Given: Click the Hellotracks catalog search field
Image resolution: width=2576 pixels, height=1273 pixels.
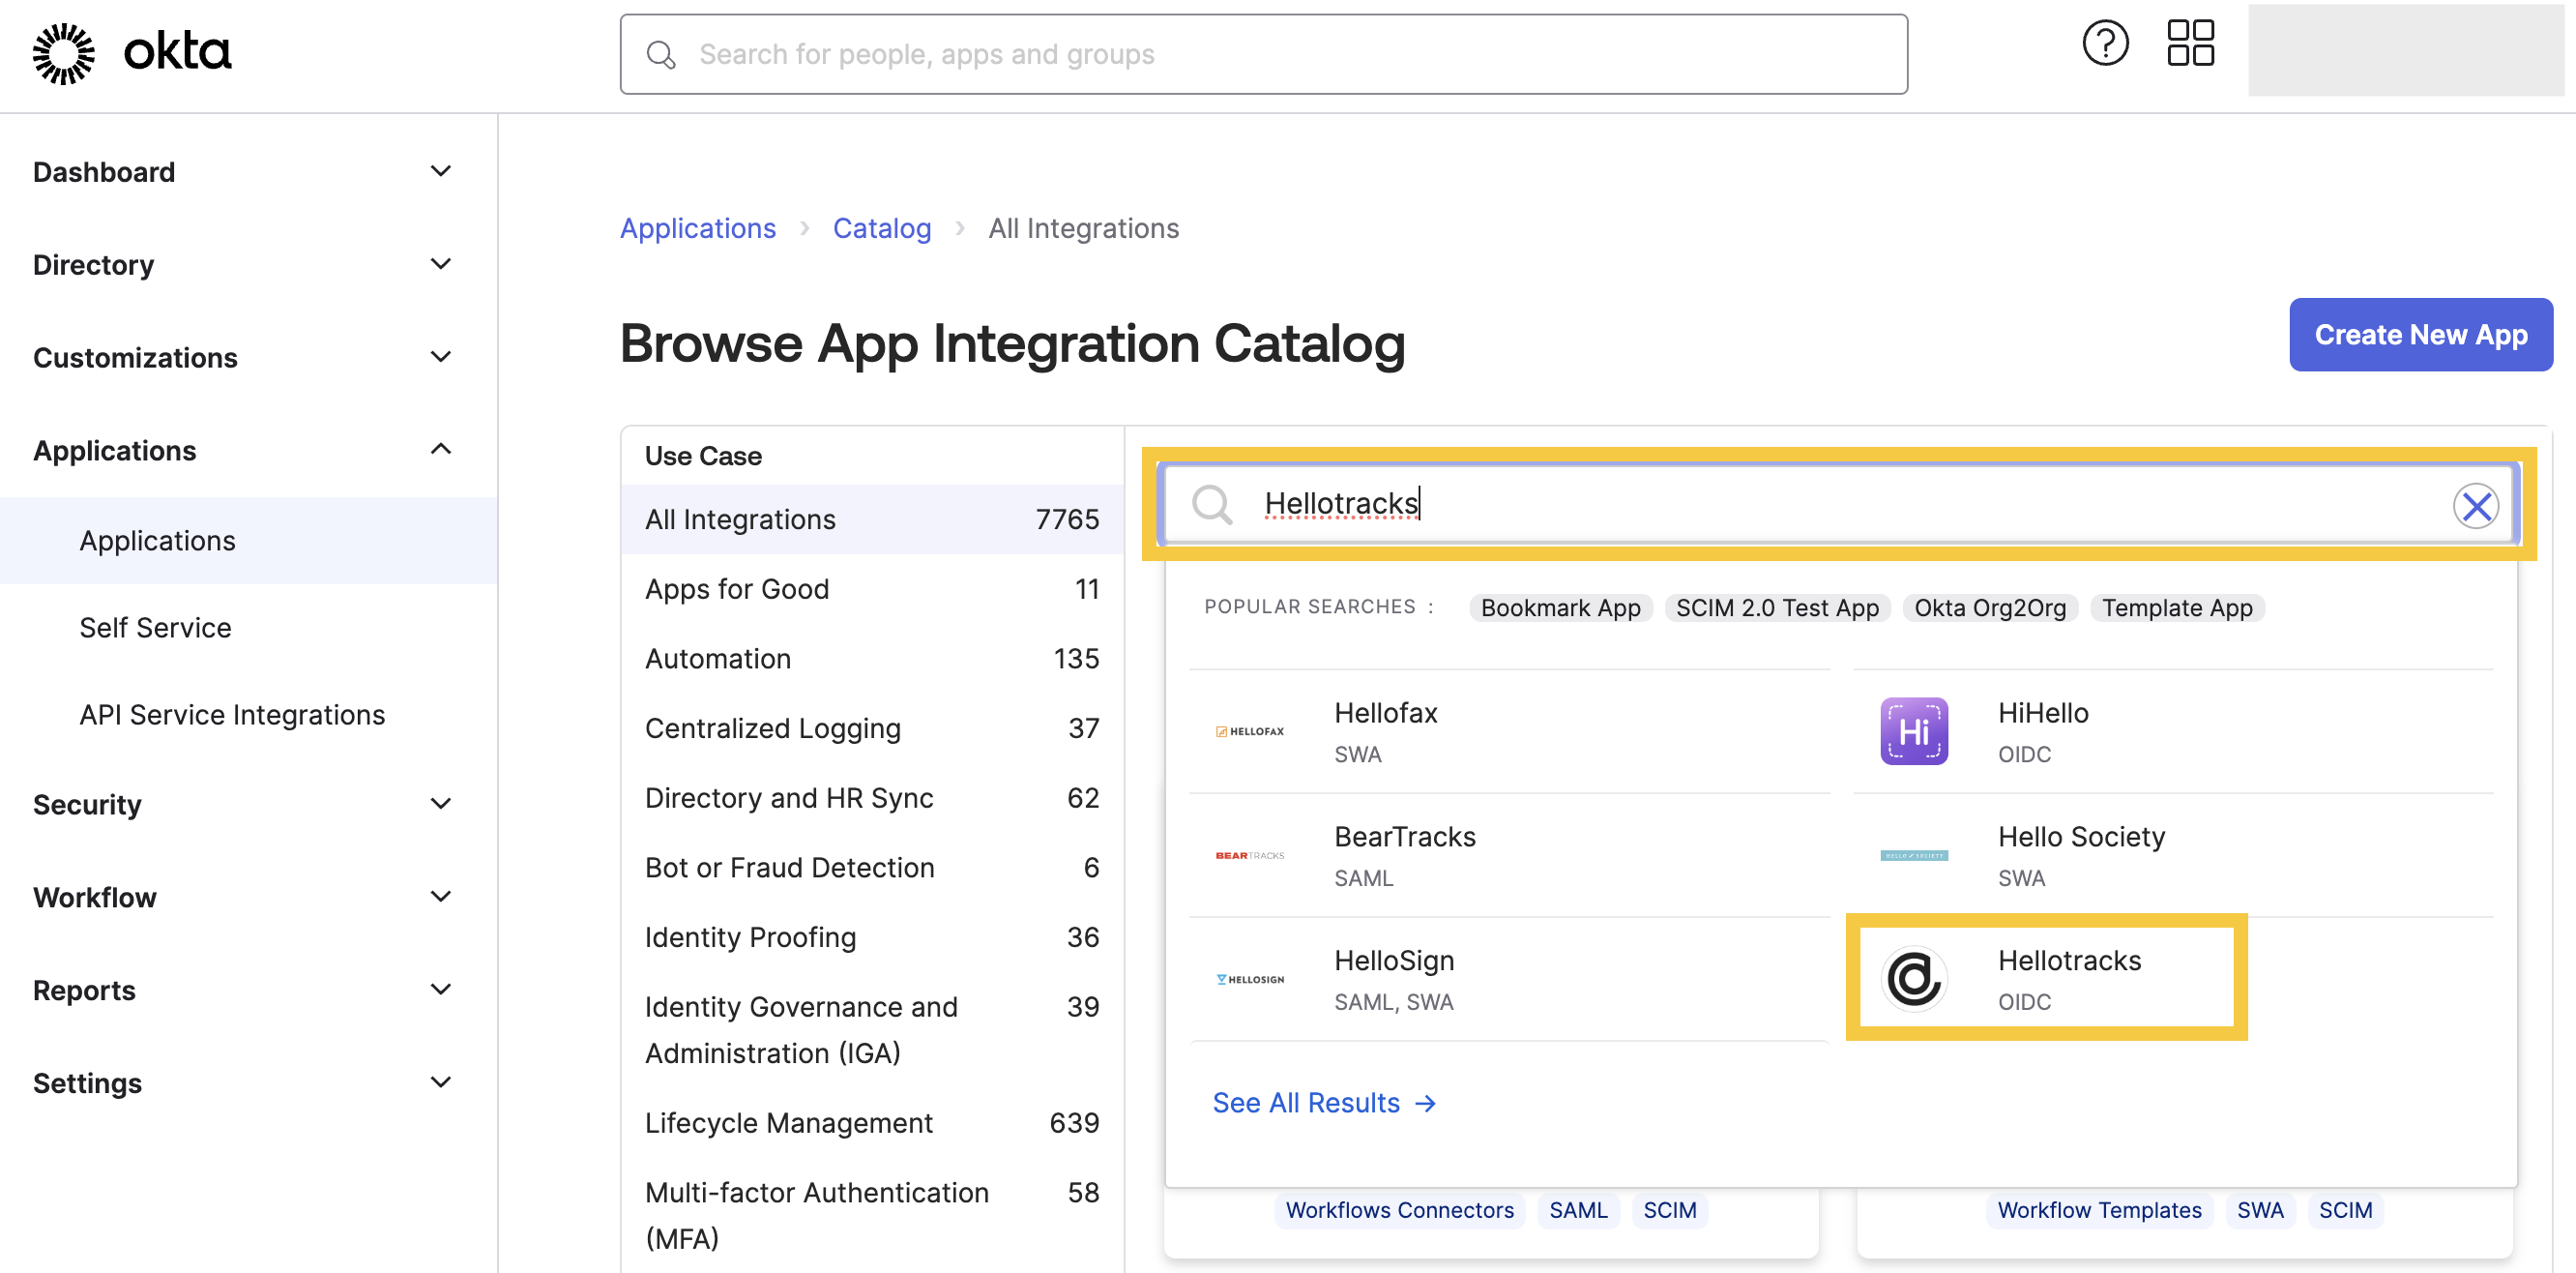Looking at the screenshot, I should [x=1838, y=505].
